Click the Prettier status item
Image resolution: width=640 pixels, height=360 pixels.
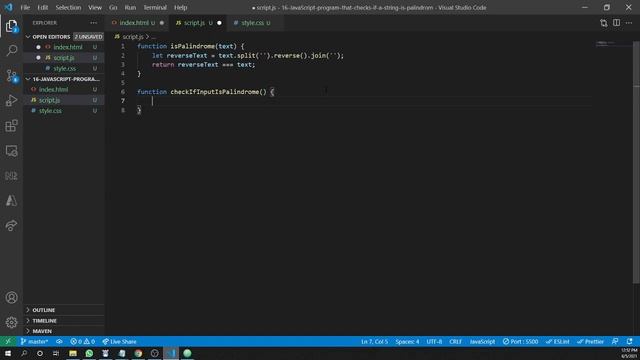pyautogui.click(x=590, y=342)
